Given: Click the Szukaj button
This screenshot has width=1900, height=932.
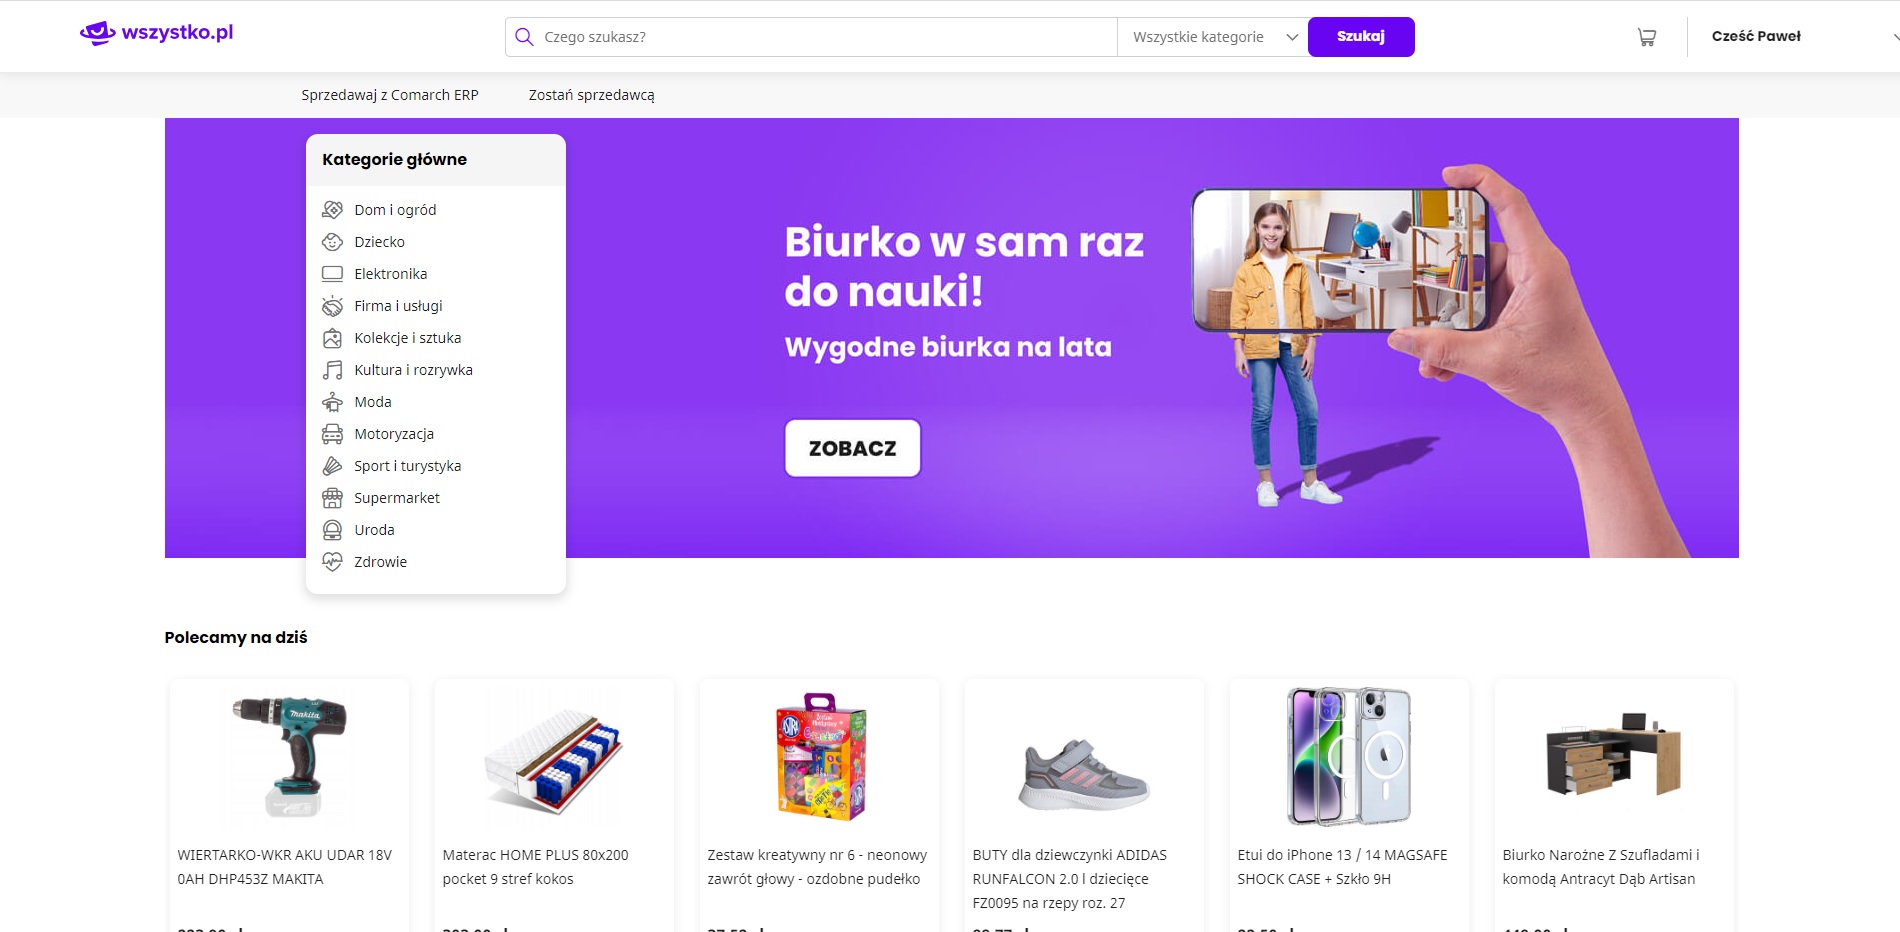Looking at the screenshot, I should pos(1361,37).
